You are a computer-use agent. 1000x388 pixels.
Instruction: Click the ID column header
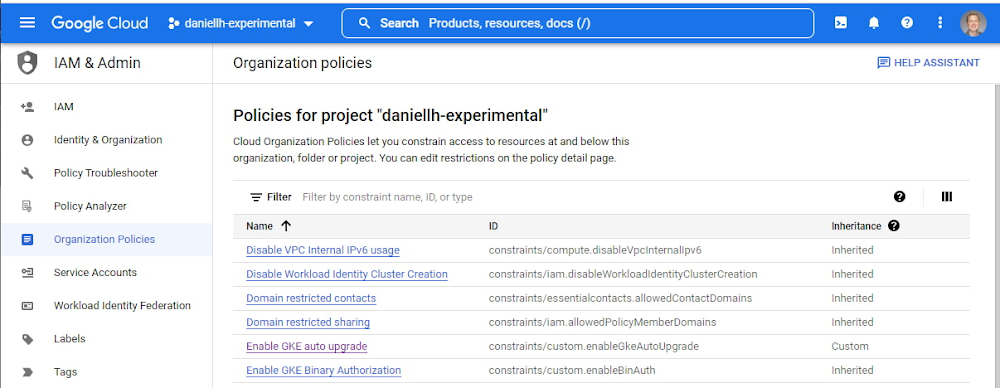click(494, 226)
